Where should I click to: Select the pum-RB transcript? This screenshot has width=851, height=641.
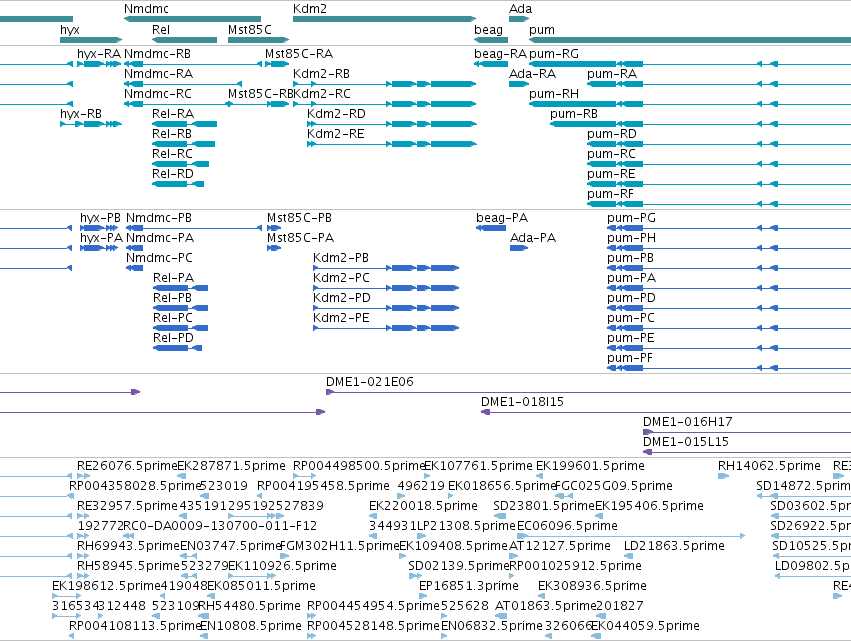point(700,124)
